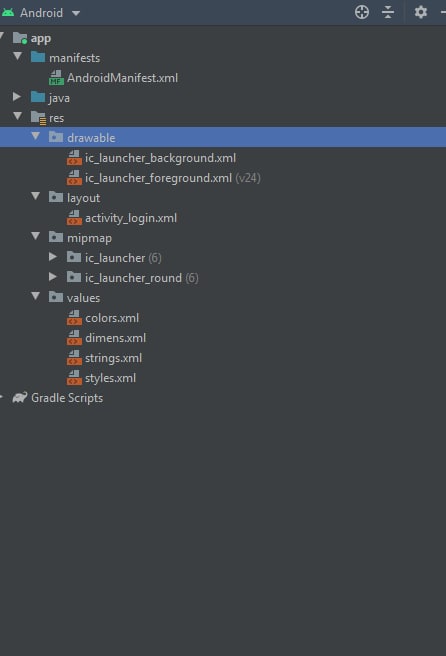The width and height of the screenshot is (446, 656).
Task: Click the dimens.xml file icon
Action: (x=74, y=338)
